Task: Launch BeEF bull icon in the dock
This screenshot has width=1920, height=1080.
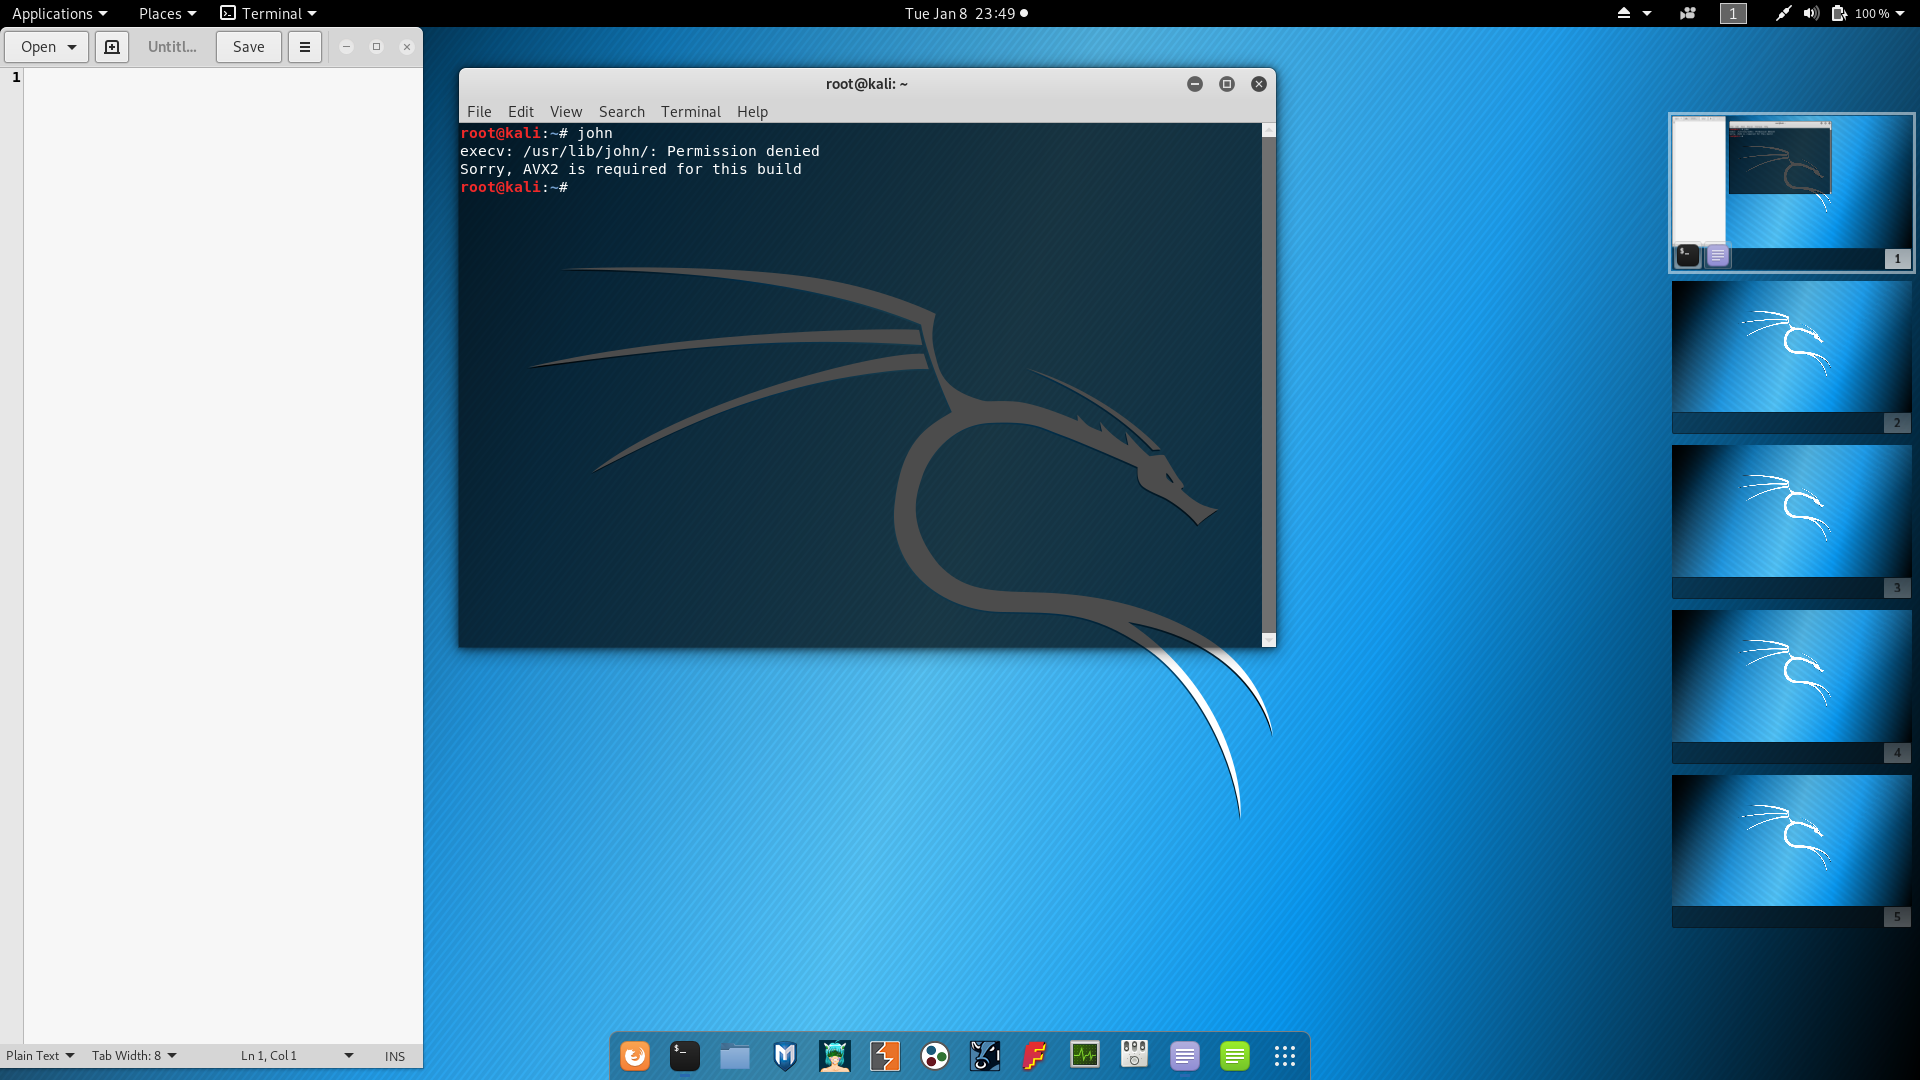Action: [985, 1056]
